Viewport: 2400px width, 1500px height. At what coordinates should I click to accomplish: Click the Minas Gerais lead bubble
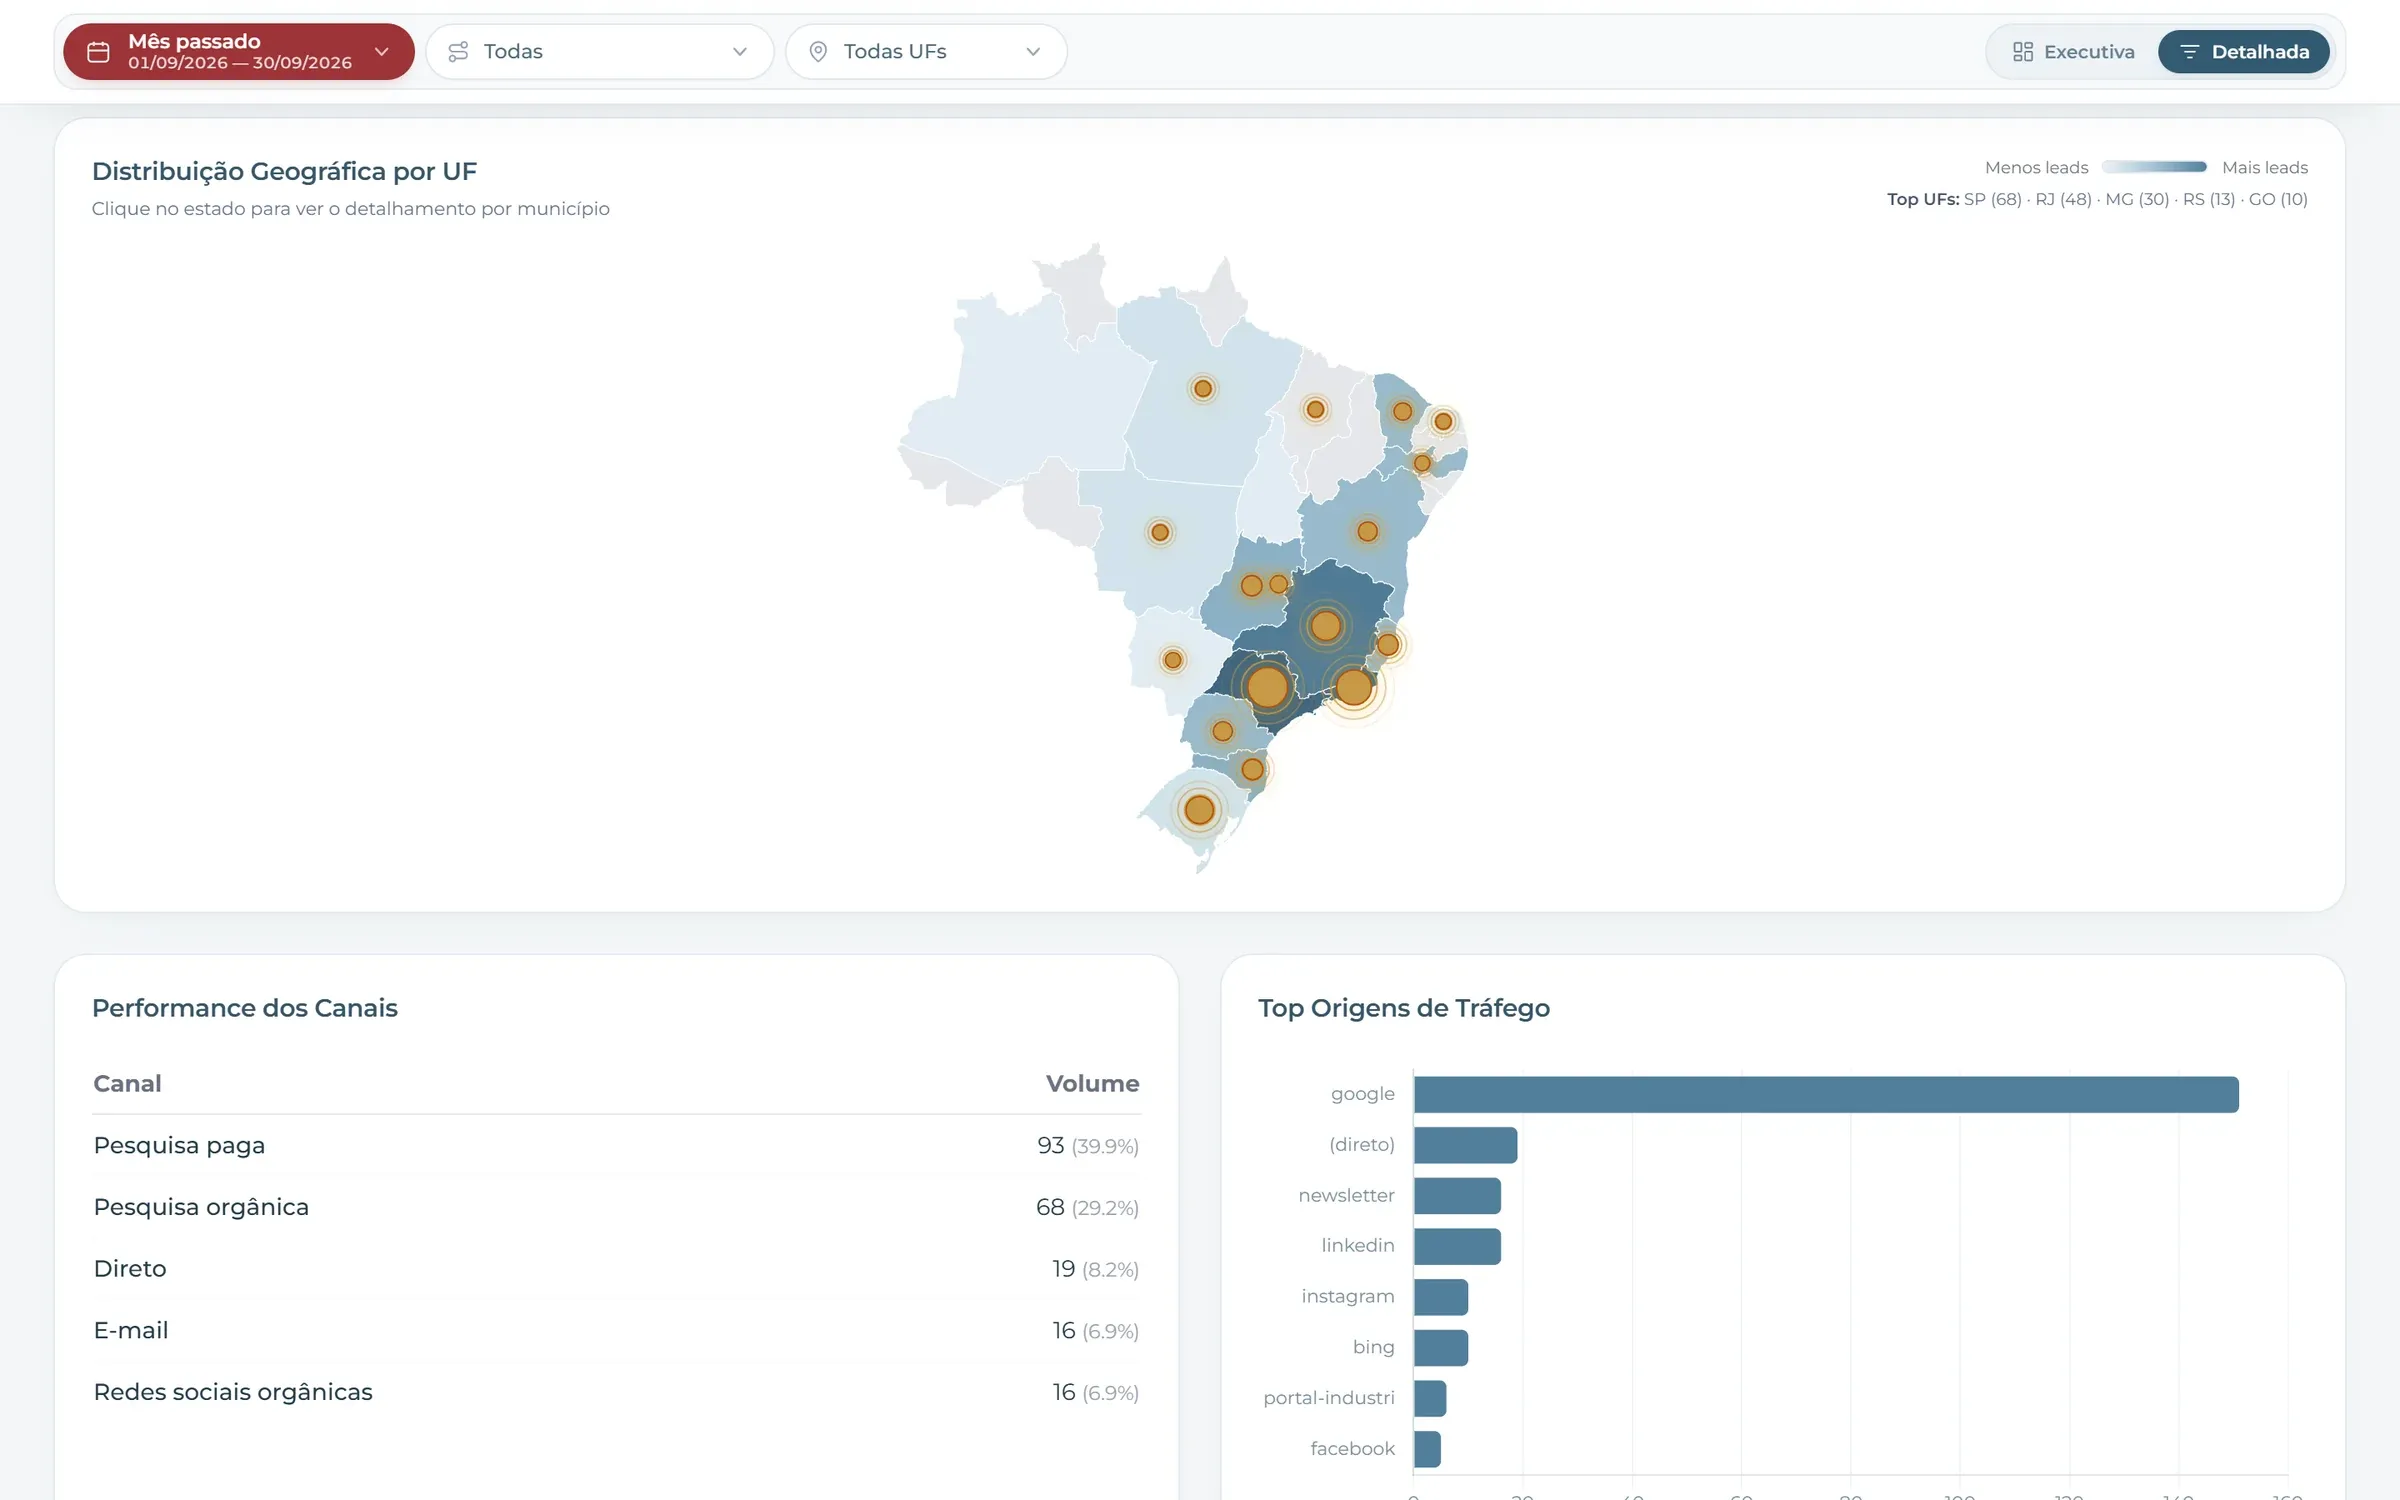tap(1326, 627)
